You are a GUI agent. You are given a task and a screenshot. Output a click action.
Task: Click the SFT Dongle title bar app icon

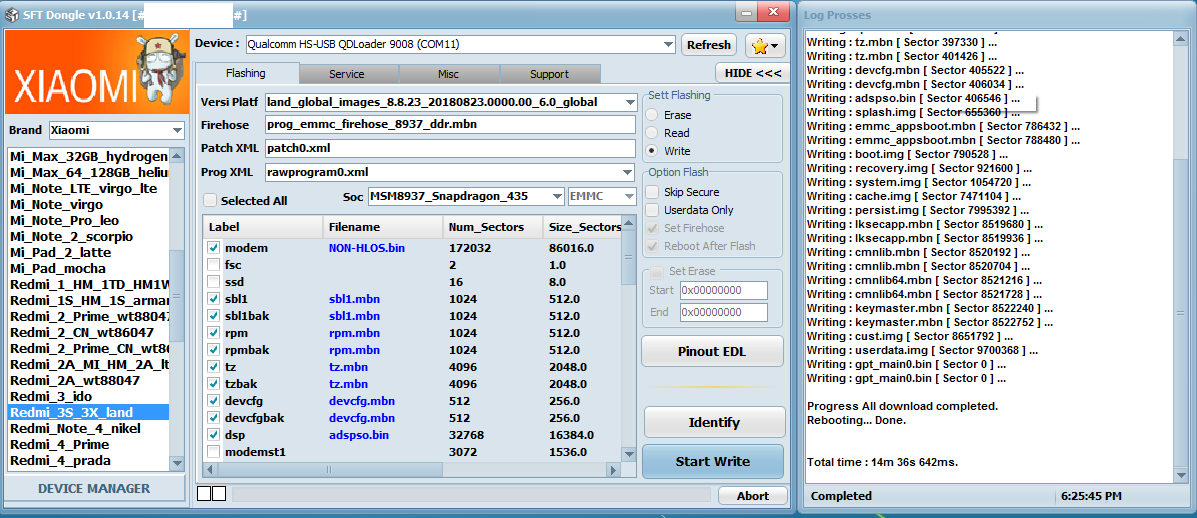pos(12,15)
